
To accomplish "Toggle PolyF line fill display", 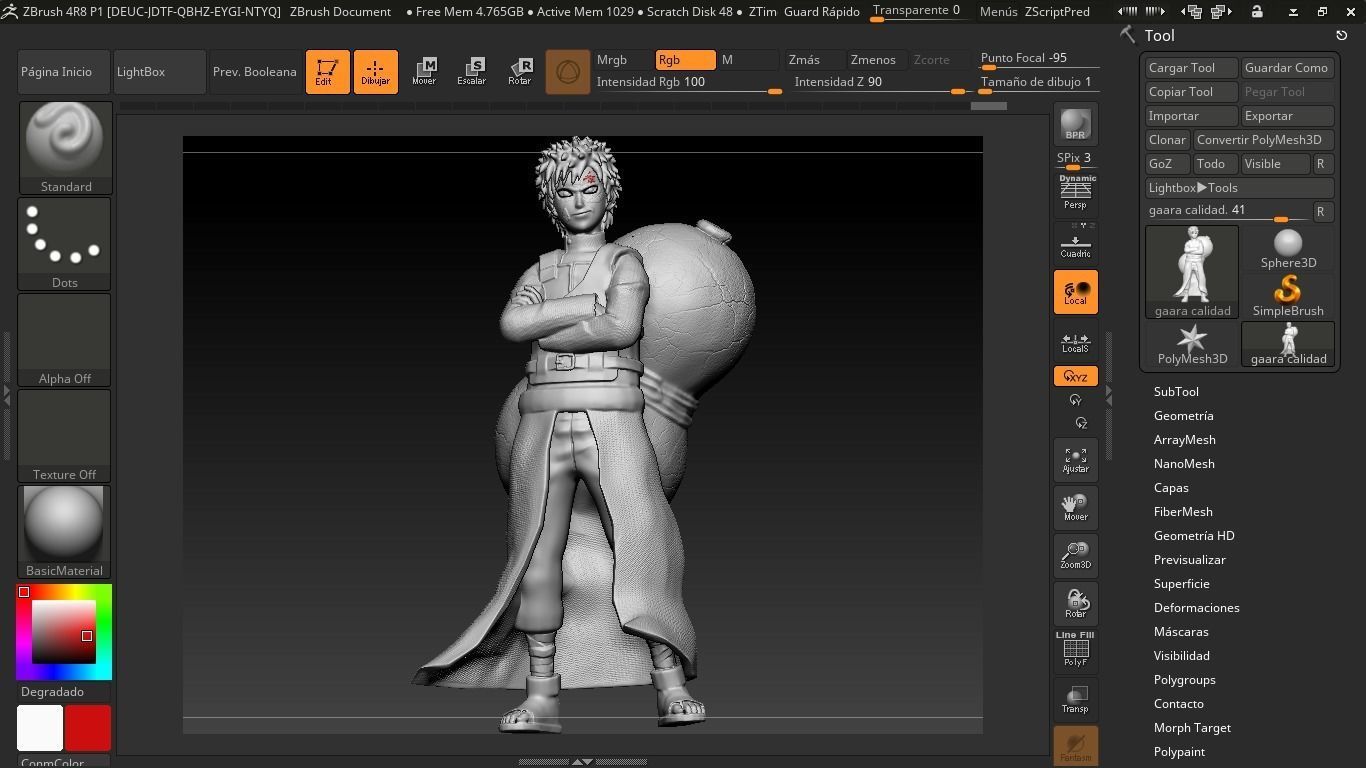I will point(1075,649).
